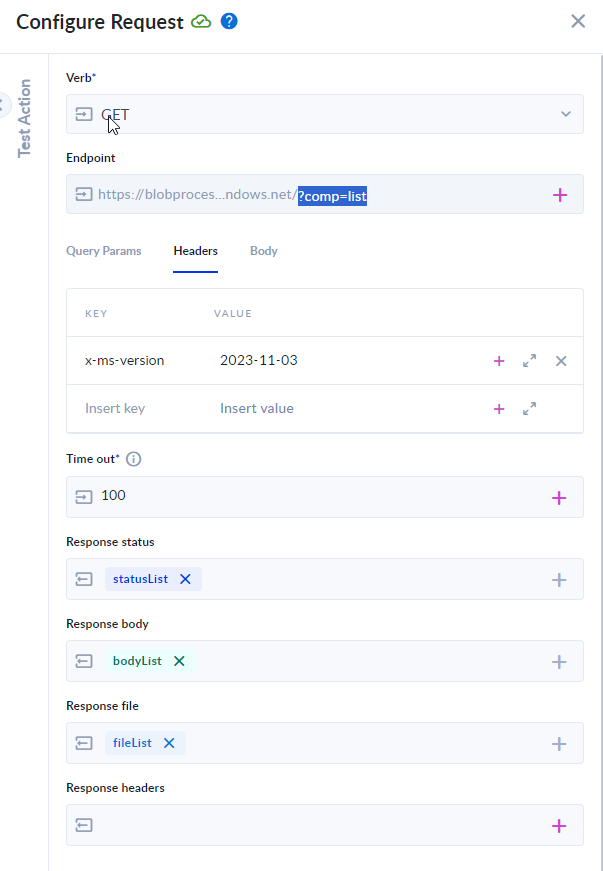This screenshot has height=871, width=603.
Task: Click the input mapping icon inside the Verb field
Action: tap(84, 114)
